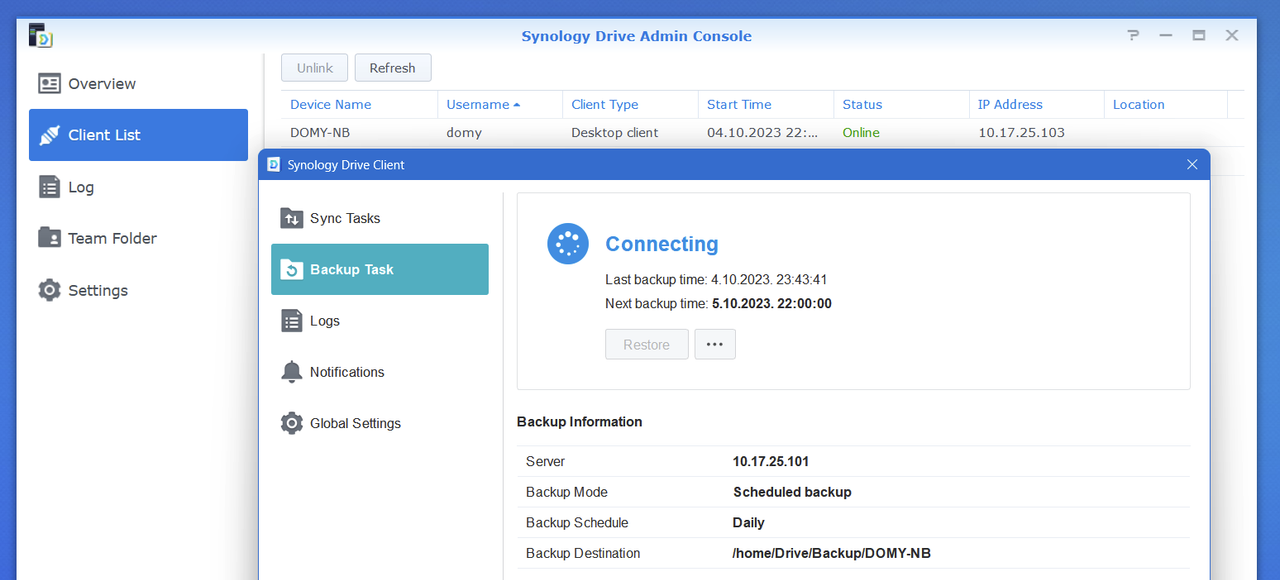This screenshot has height=580, width=1280.
Task: Click the Client List plug icon
Action: click(x=49, y=135)
